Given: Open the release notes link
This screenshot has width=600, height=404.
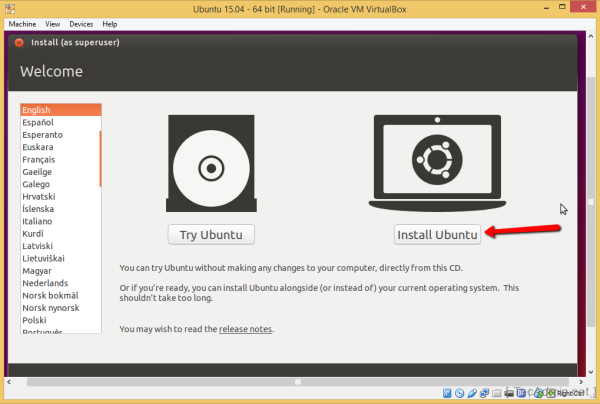Looking at the screenshot, I should pyautogui.click(x=245, y=329).
